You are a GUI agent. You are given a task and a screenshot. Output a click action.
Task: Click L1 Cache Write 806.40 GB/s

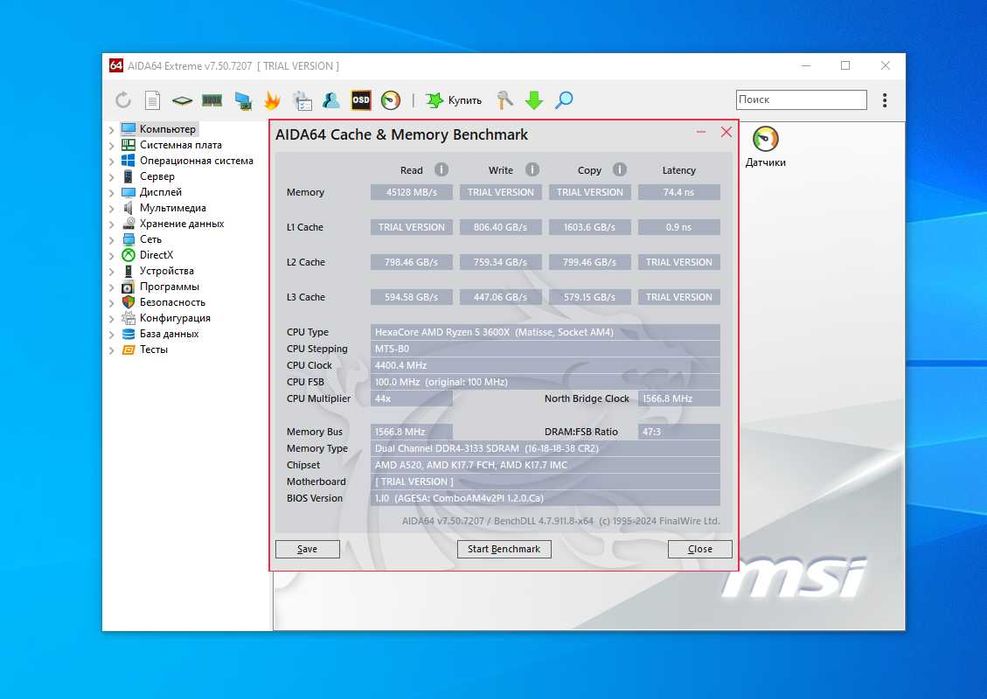pos(500,227)
